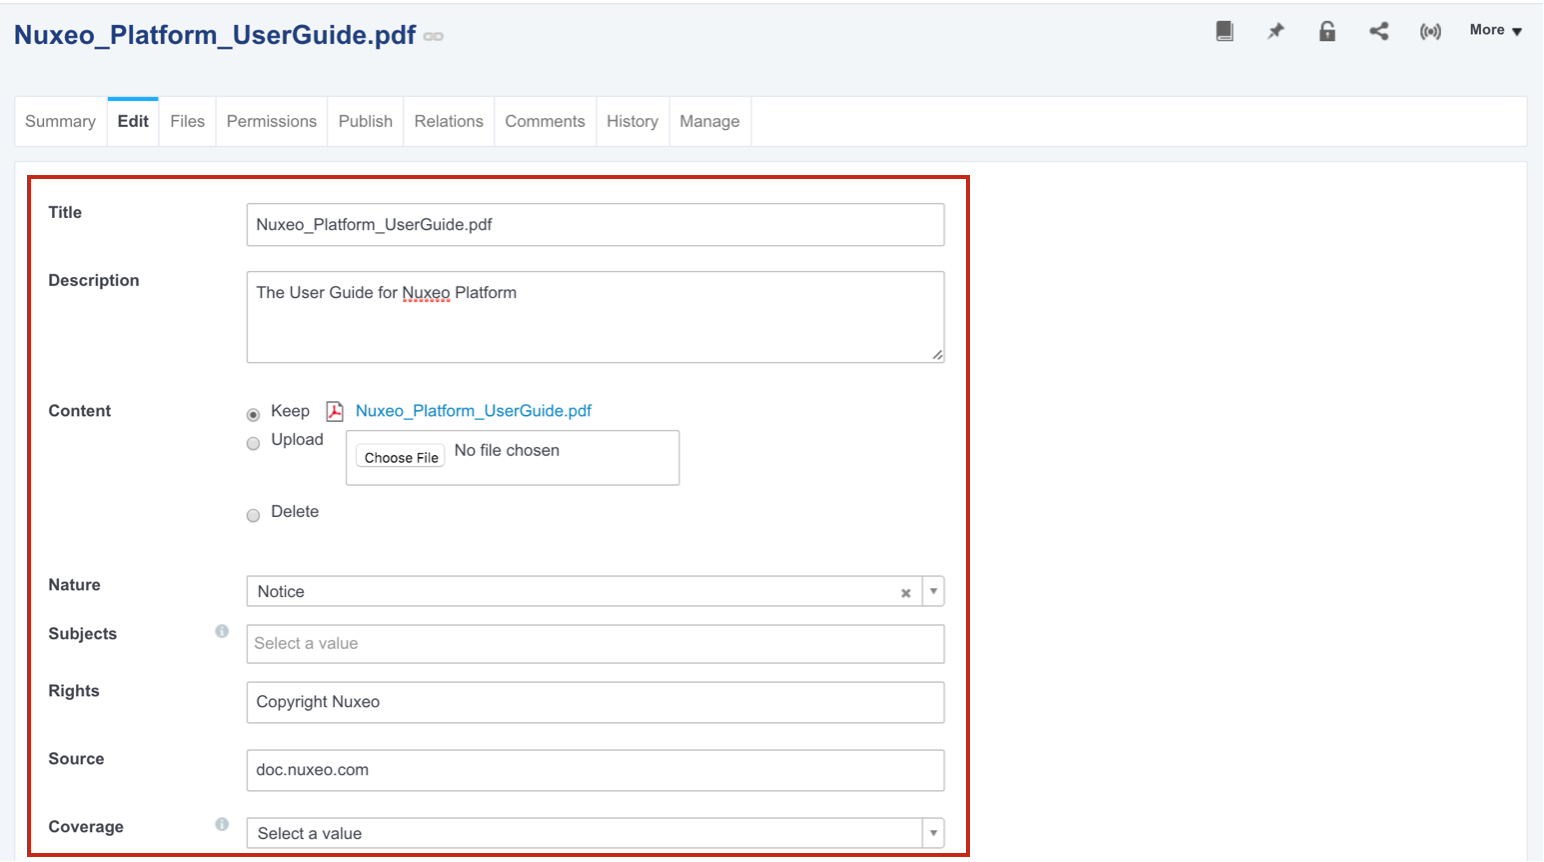This screenshot has width=1544, height=862.
Task: Add document to collection icon
Action: (x=1224, y=31)
